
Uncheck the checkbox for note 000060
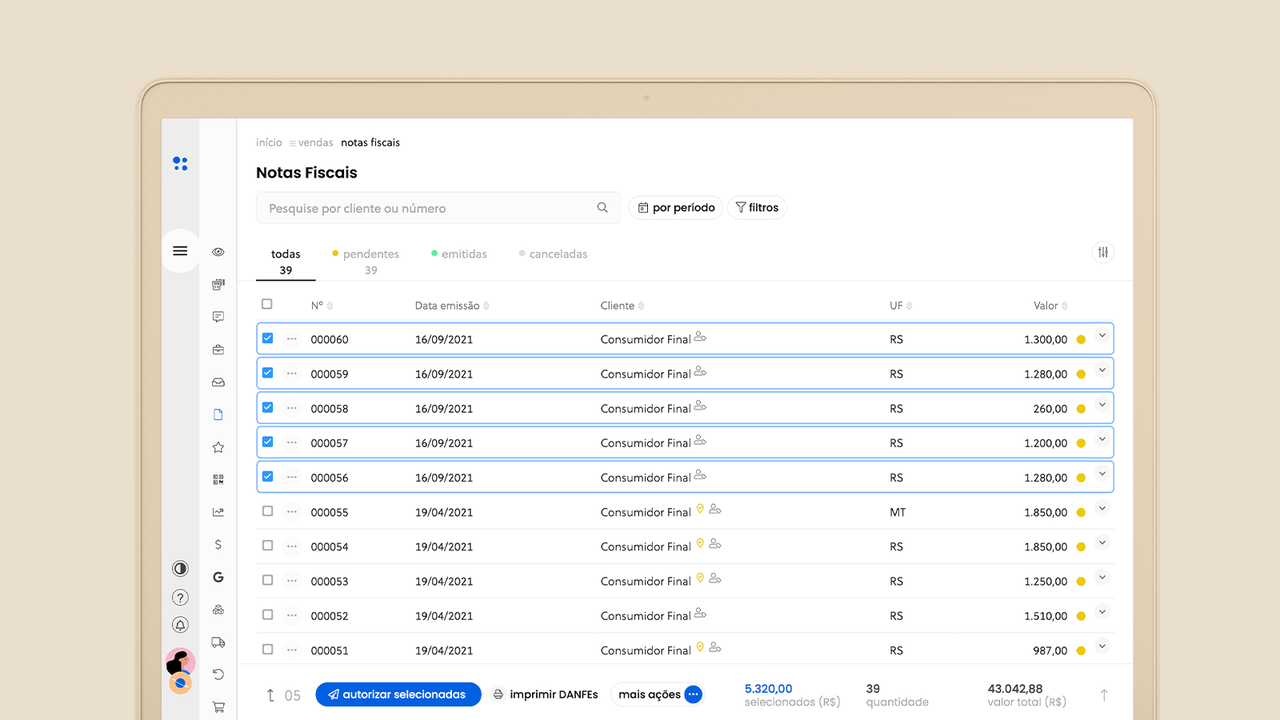click(x=267, y=338)
